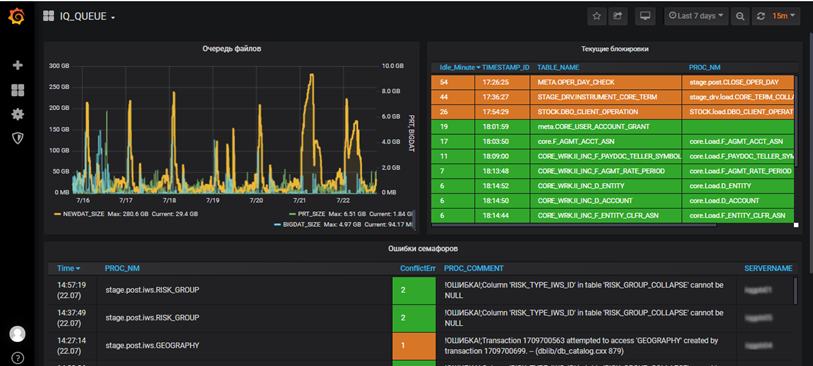Click the timestamp 18:09:00 cell
Image resolution: width=813 pixels, height=366 pixels.
[502, 156]
